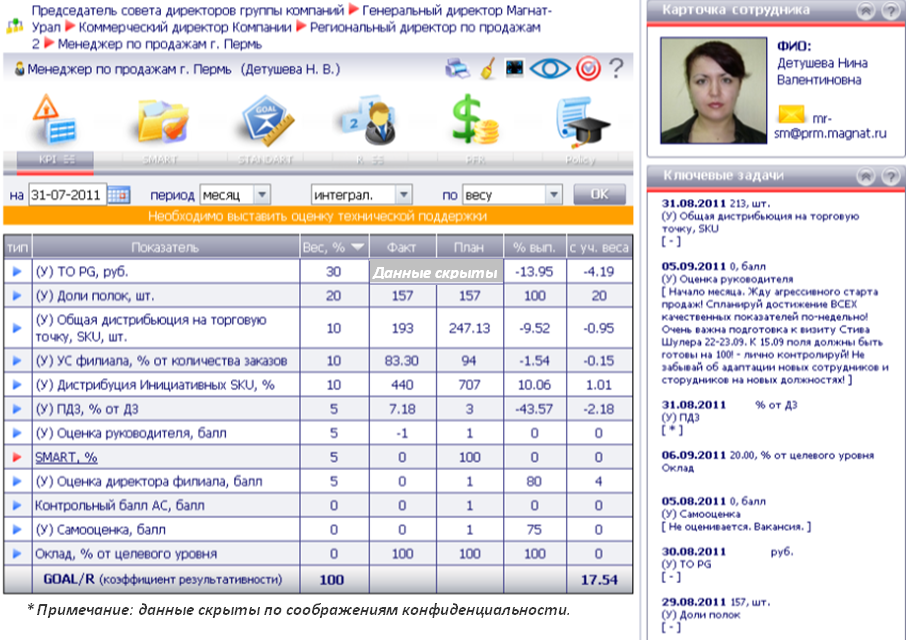The image size is (909, 640).
Task: Click the Показатель column header
Action: pos(165,248)
